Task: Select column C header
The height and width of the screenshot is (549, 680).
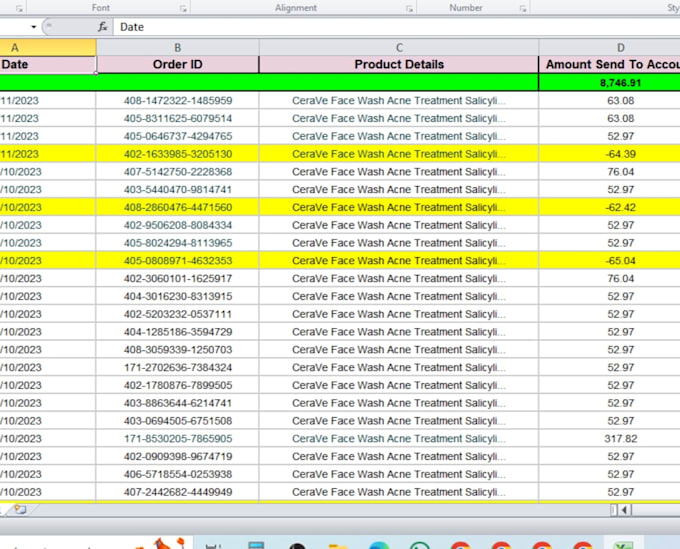Action: click(399, 47)
